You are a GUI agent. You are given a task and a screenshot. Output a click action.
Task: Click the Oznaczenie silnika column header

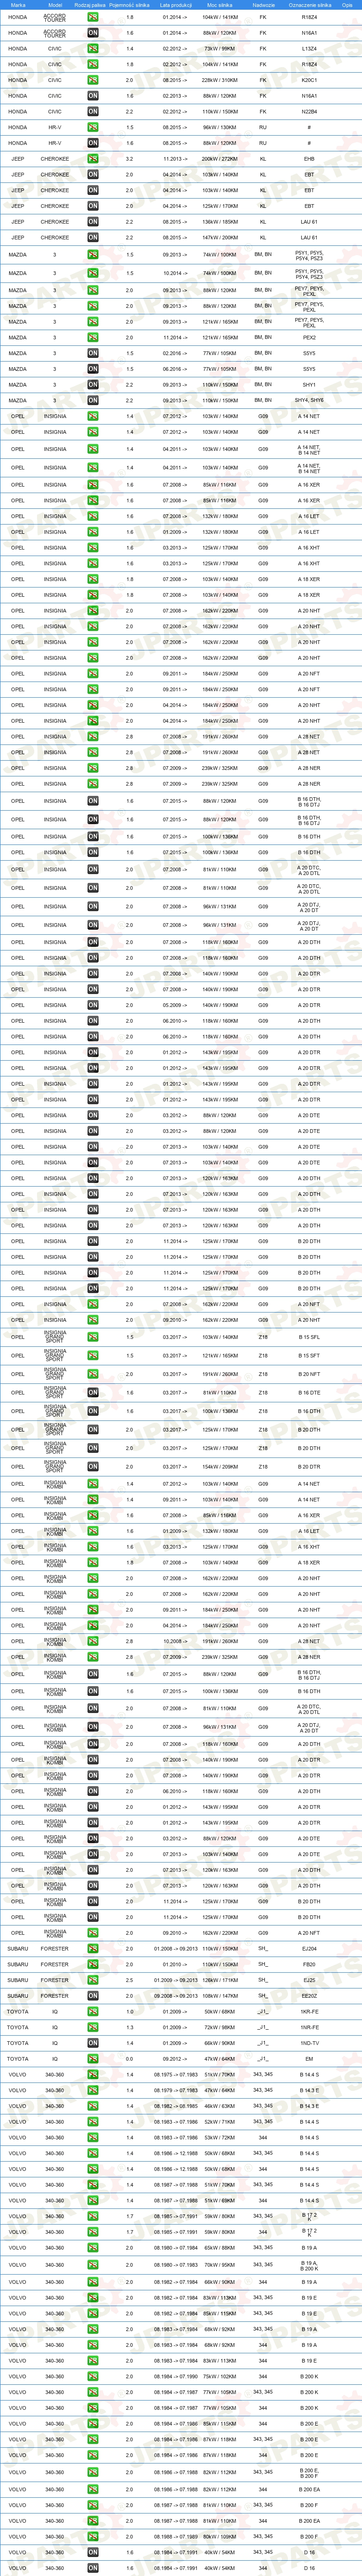309,5
